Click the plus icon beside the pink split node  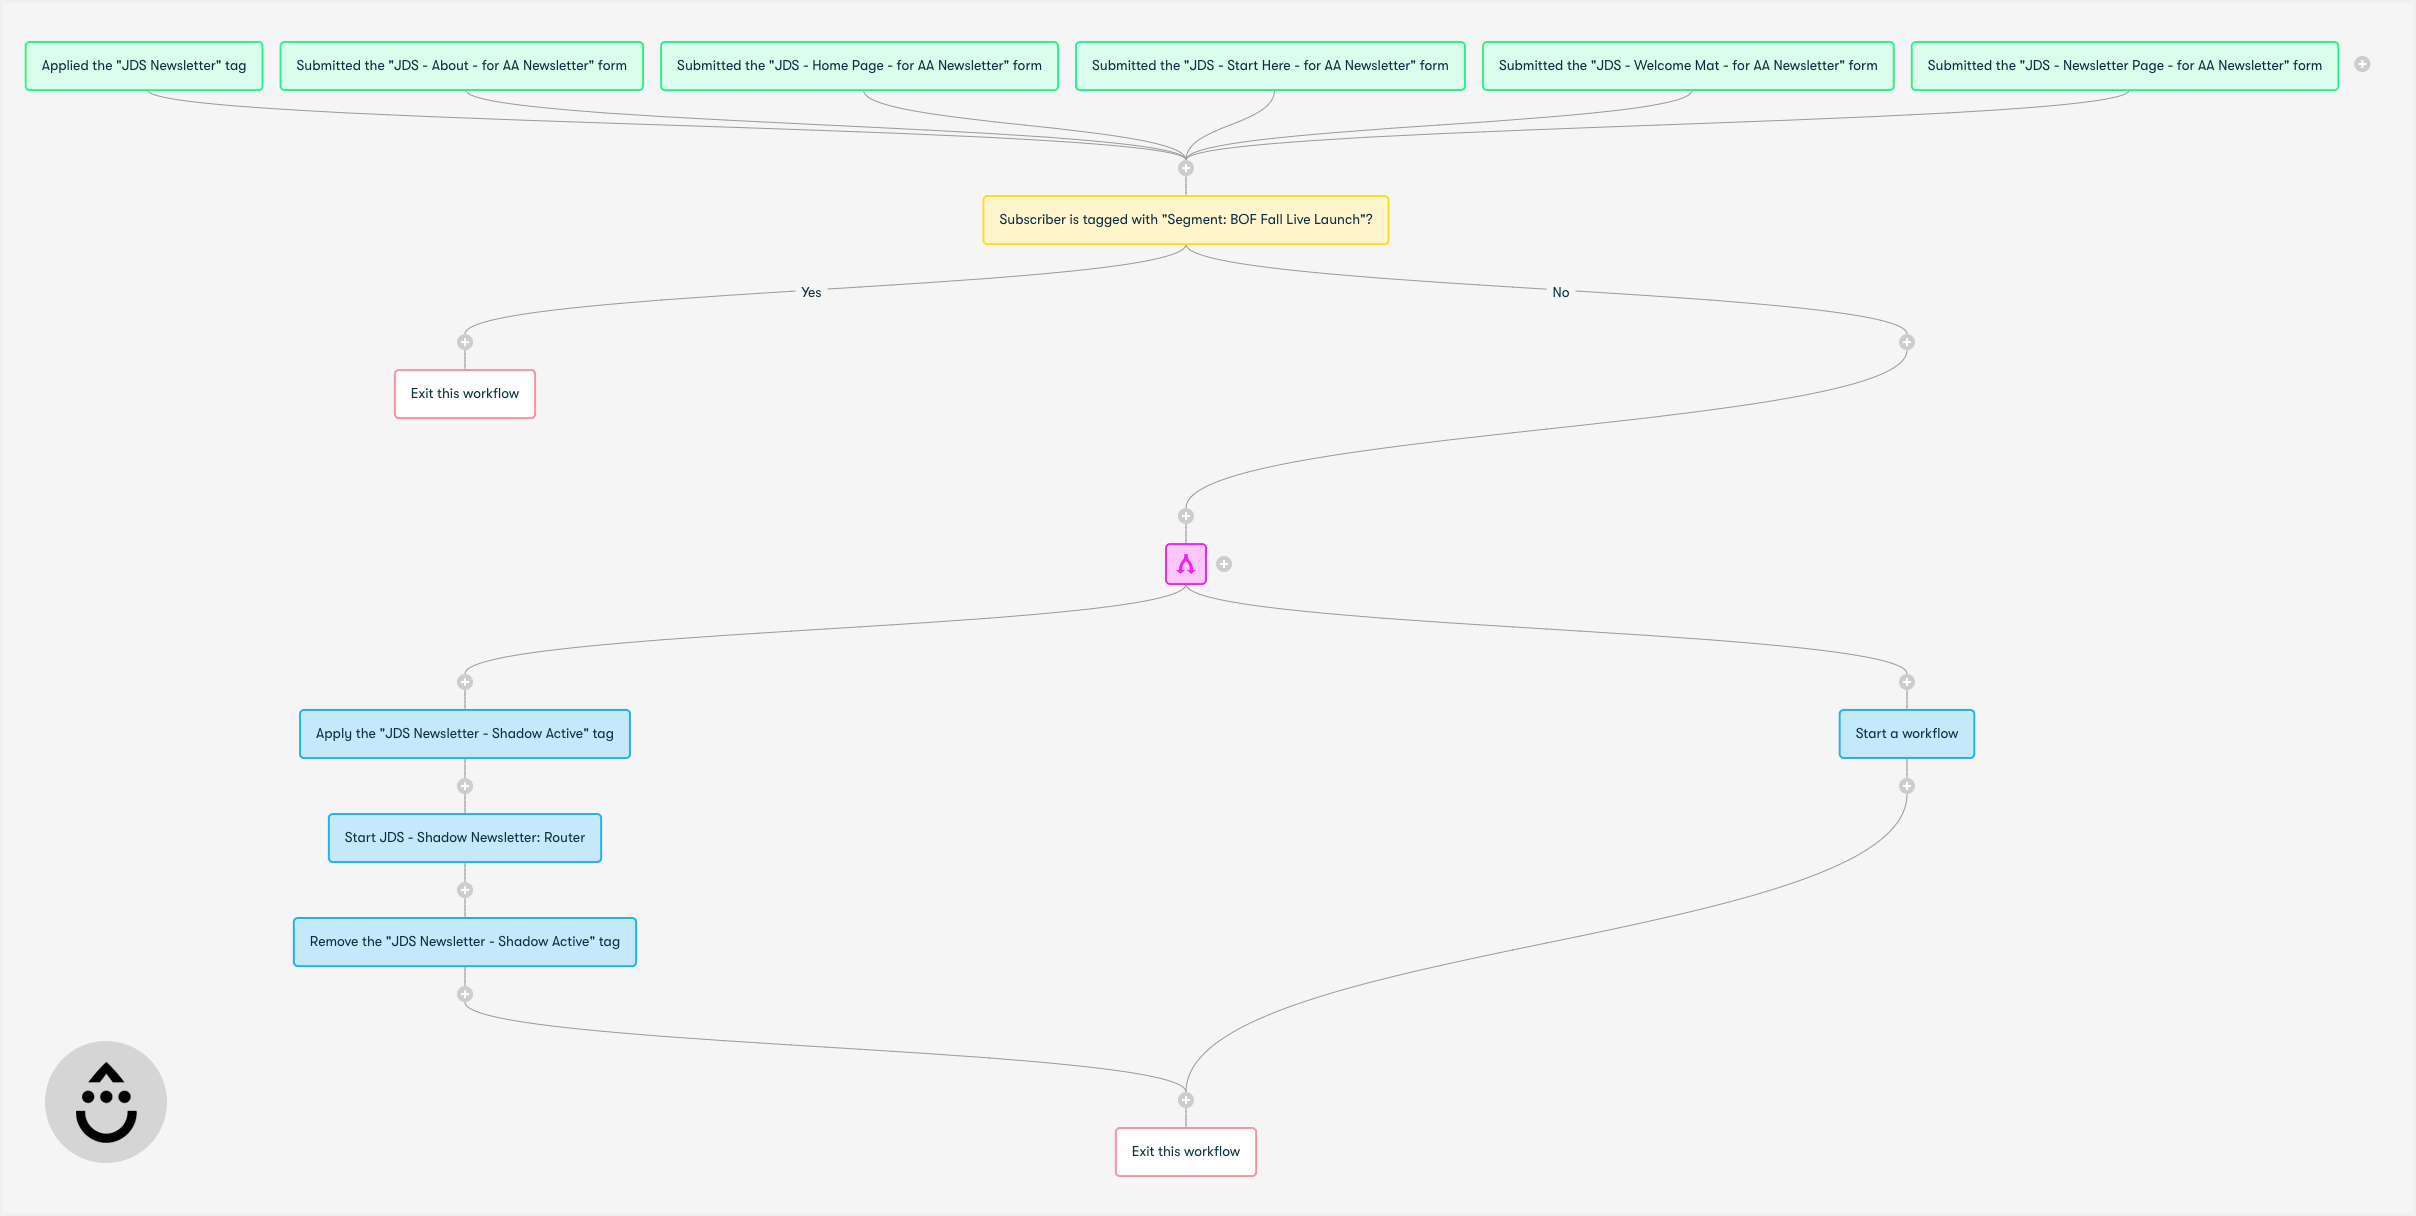[1226, 563]
